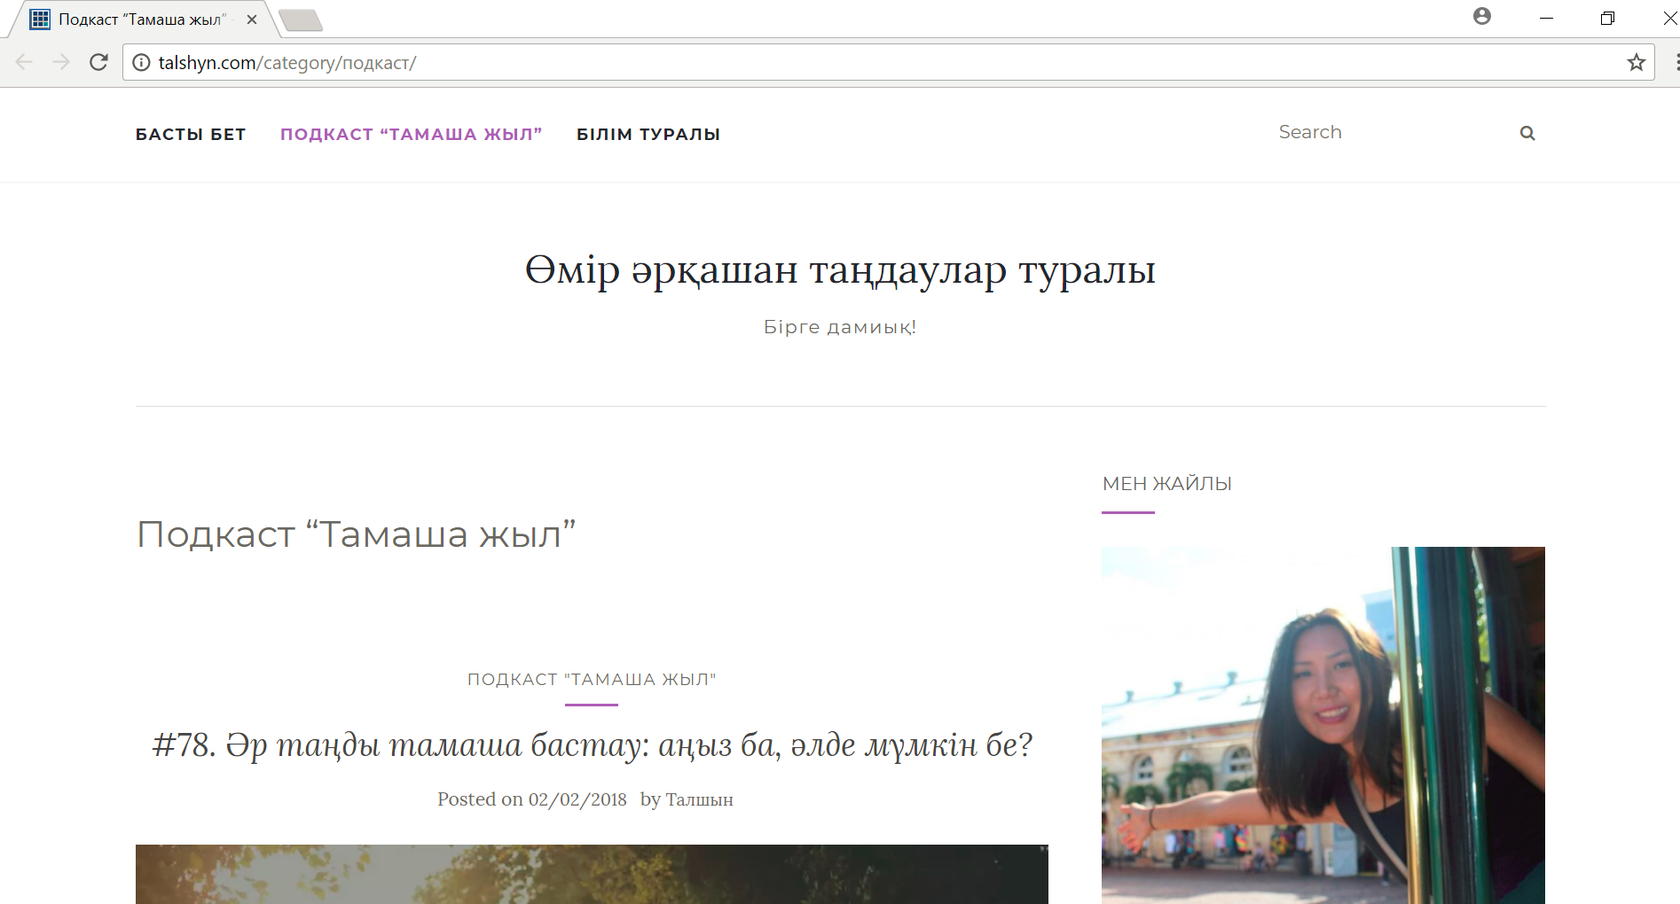Open the ПОДКАСТ "ТАМАША ЖЫЛ" menu item

(x=411, y=134)
